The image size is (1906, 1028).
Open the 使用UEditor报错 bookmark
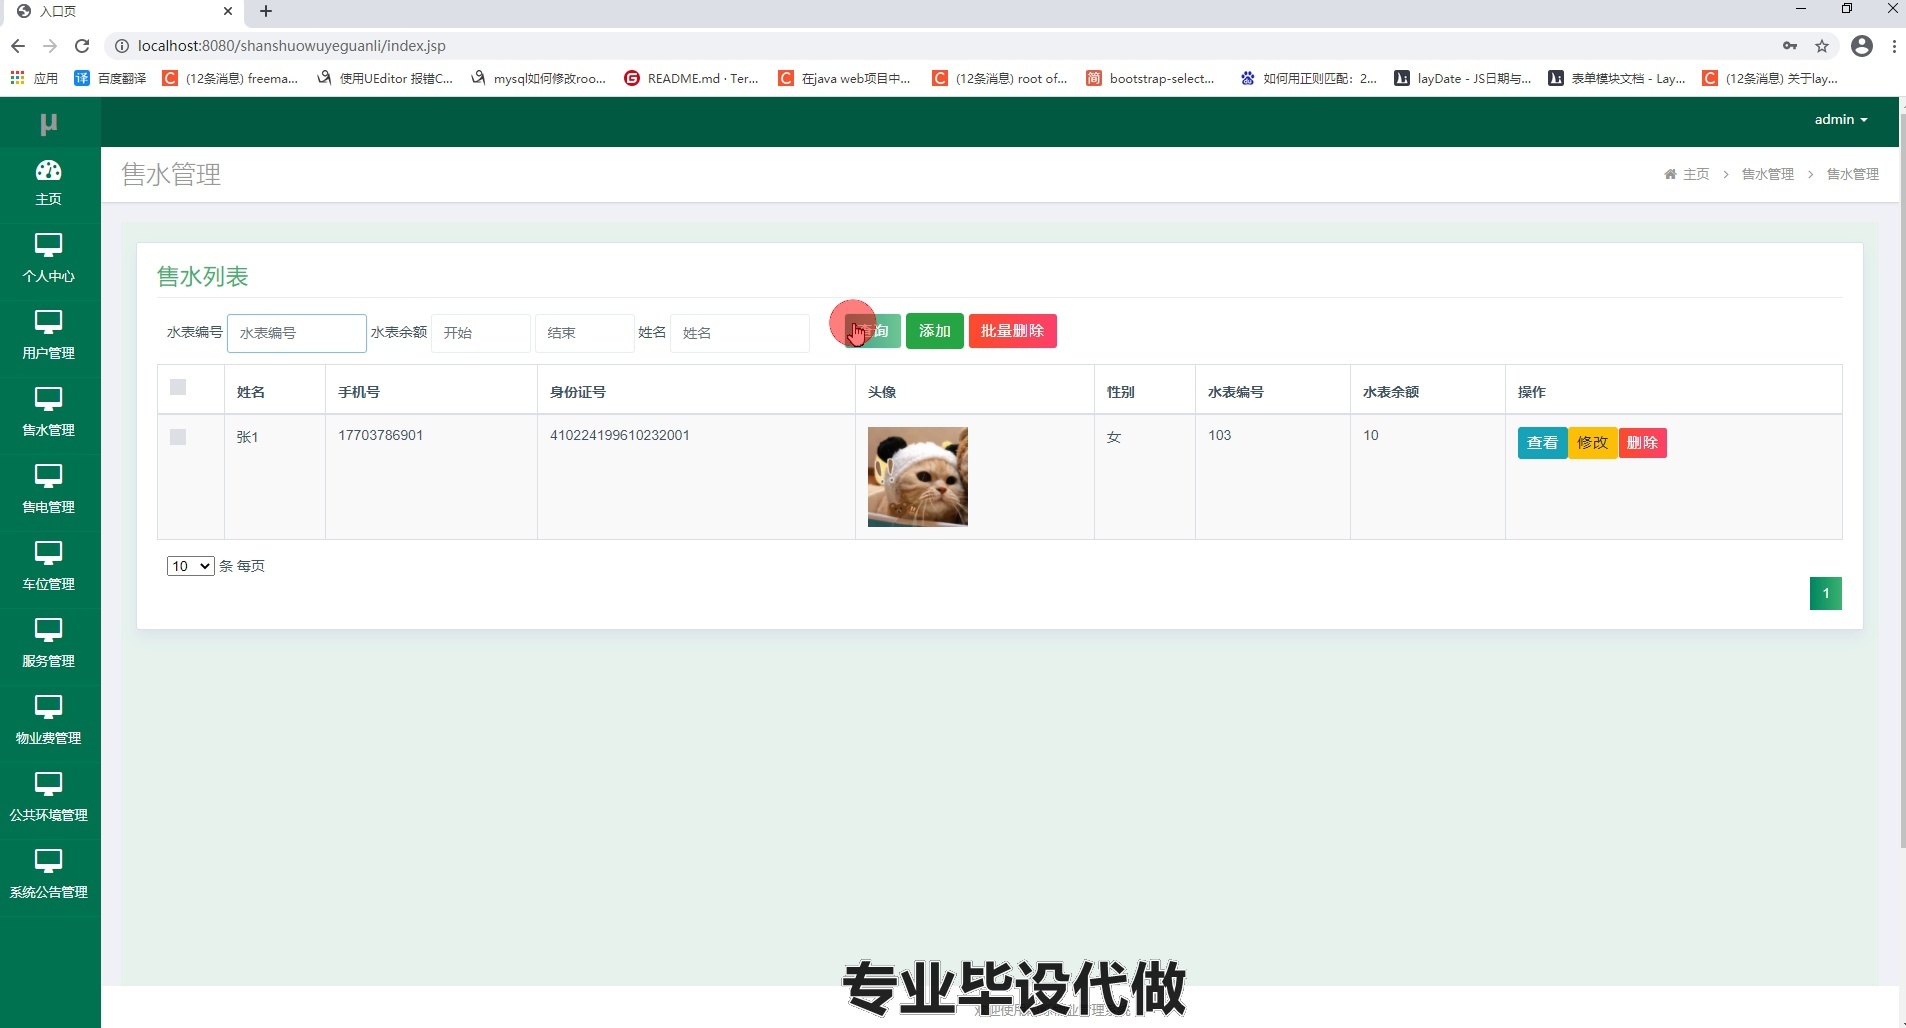[384, 78]
